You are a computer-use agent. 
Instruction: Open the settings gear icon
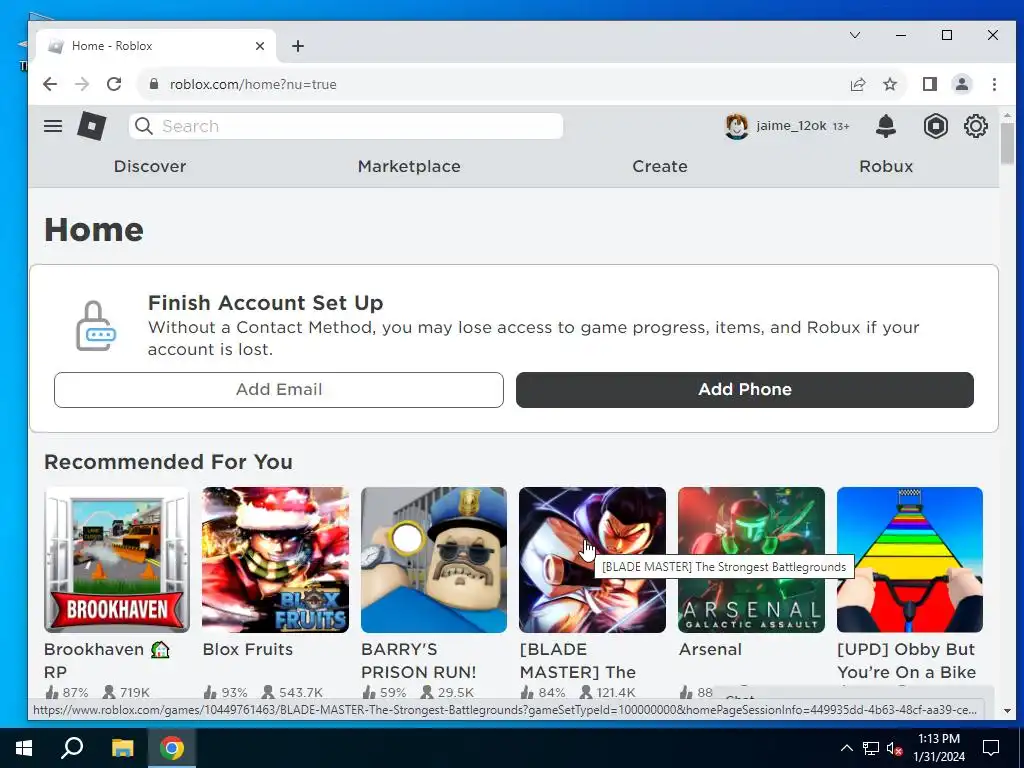point(976,126)
